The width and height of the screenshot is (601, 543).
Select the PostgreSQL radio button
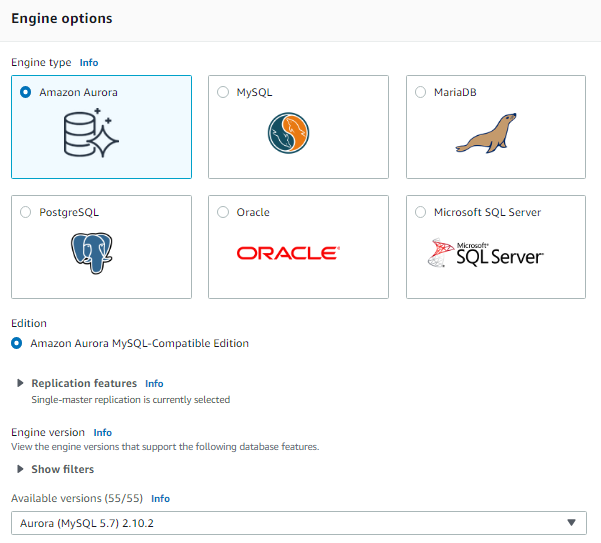tap(26, 212)
